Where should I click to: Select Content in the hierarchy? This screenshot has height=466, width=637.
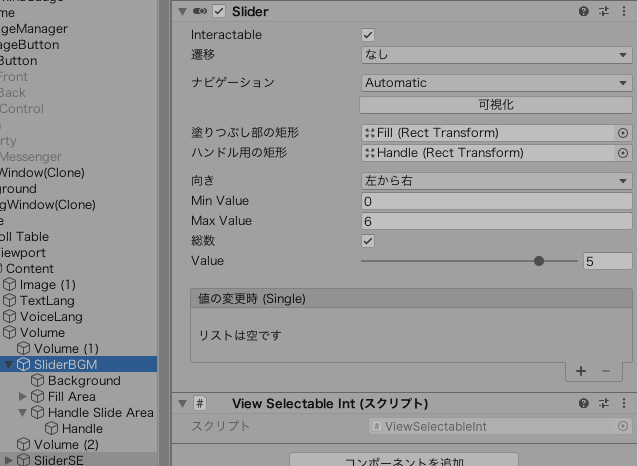click(30, 269)
